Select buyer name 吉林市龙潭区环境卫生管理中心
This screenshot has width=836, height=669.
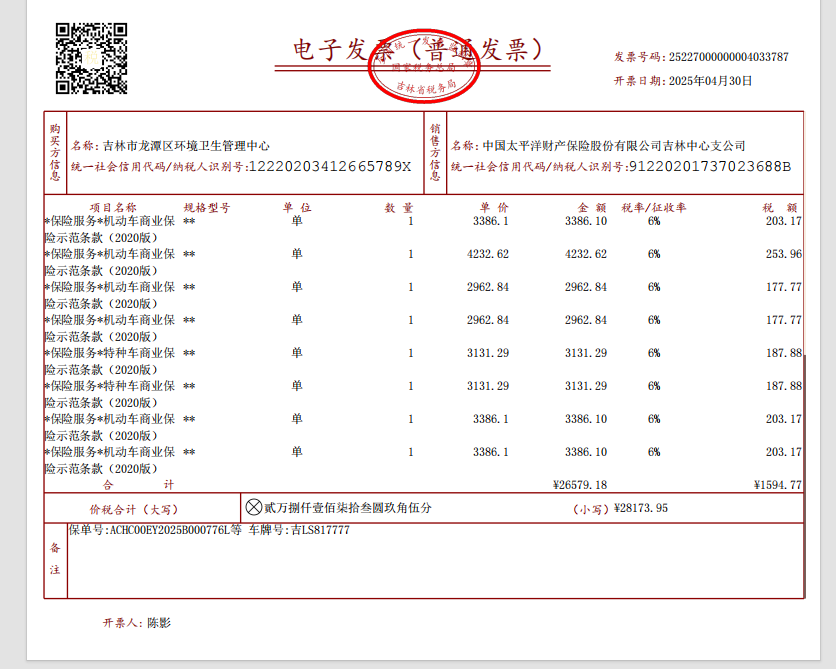186,146
